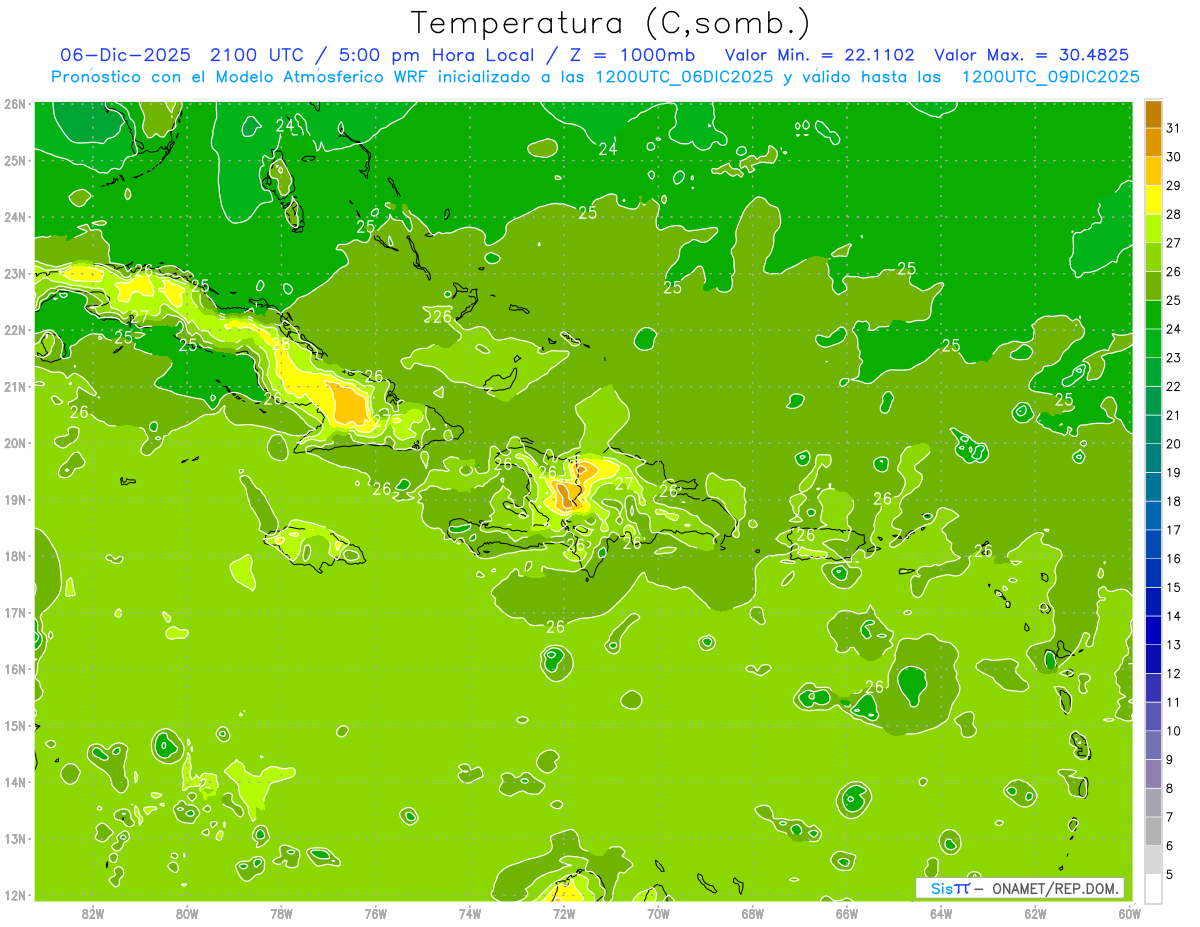Click the longitude axis label '82W'
The height and width of the screenshot is (927, 1200).
[x=93, y=913]
